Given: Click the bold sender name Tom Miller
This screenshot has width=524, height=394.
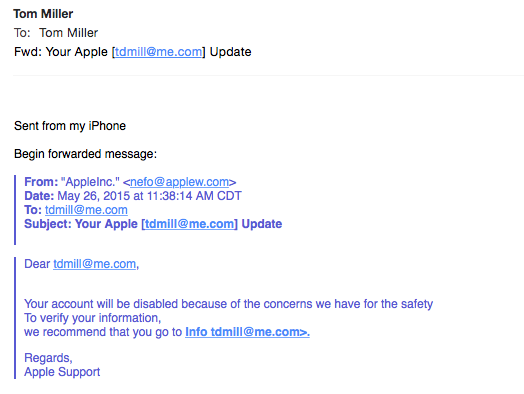Looking at the screenshot, I should [x=43, y=14].
